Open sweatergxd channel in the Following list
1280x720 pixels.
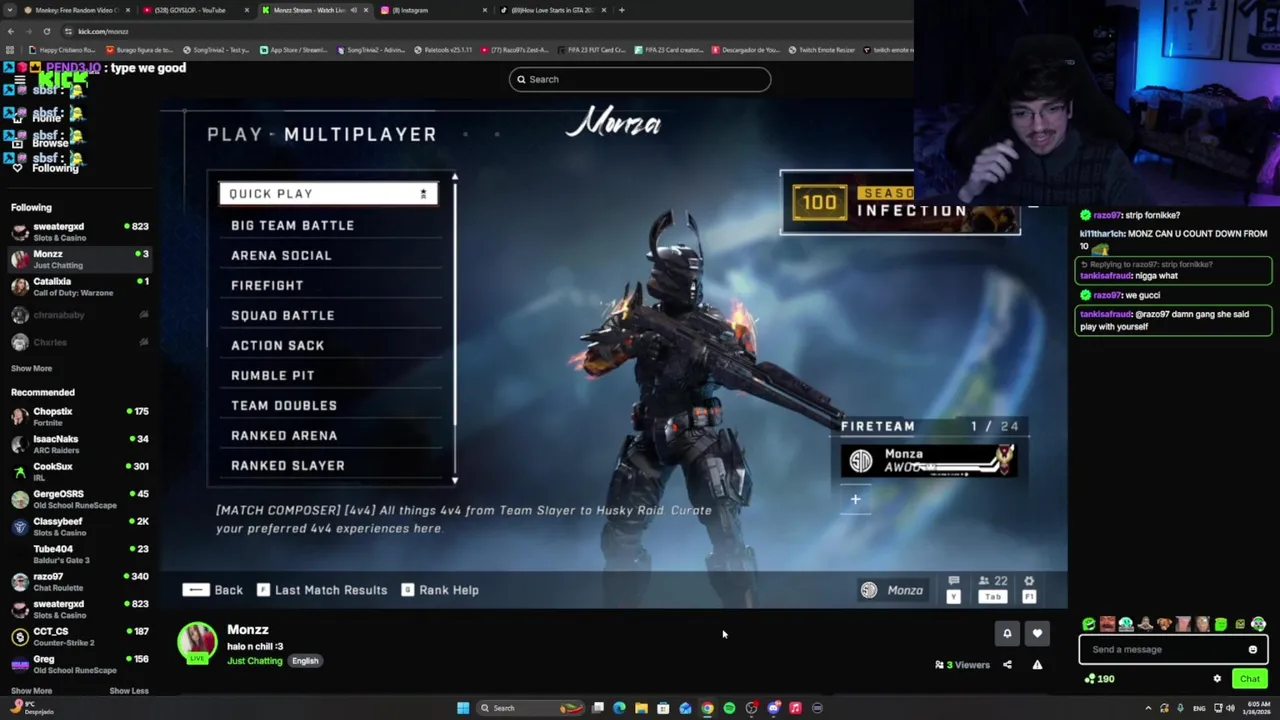(x=80, y=232)
